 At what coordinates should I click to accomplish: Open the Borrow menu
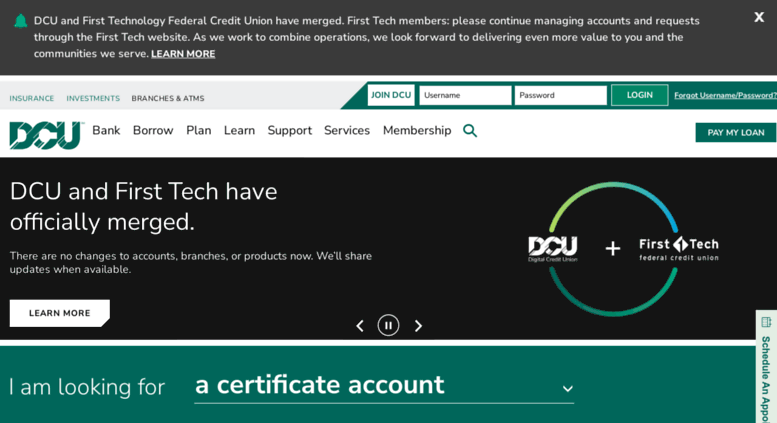[x=153, y=130]
